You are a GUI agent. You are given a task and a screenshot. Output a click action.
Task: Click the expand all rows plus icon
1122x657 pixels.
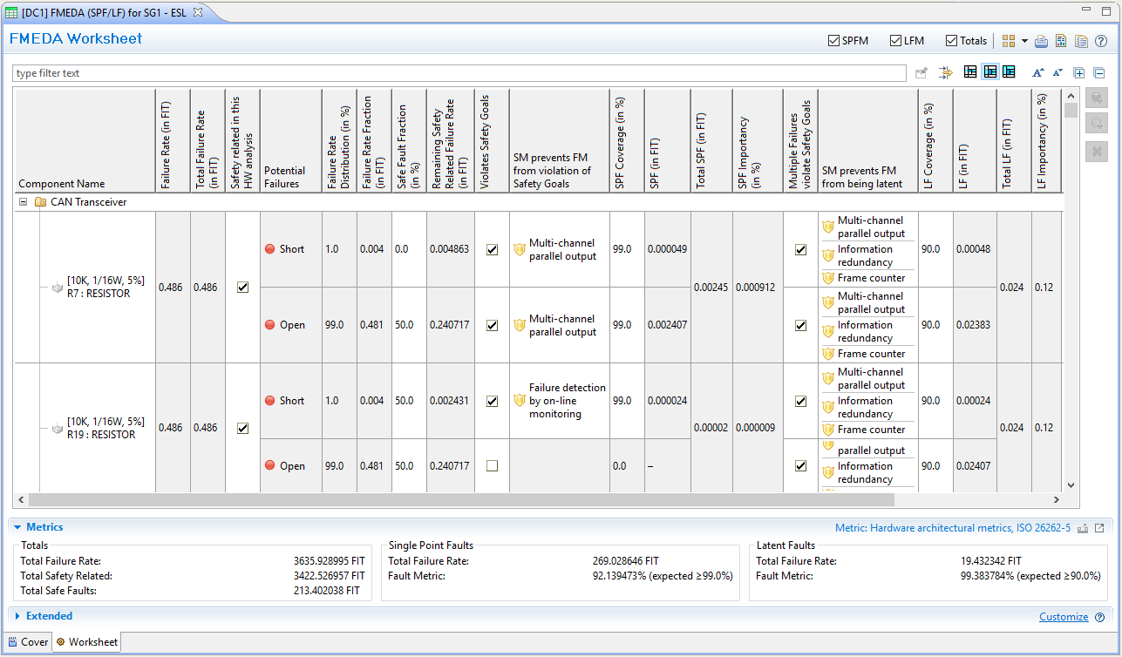point(1079,73)
